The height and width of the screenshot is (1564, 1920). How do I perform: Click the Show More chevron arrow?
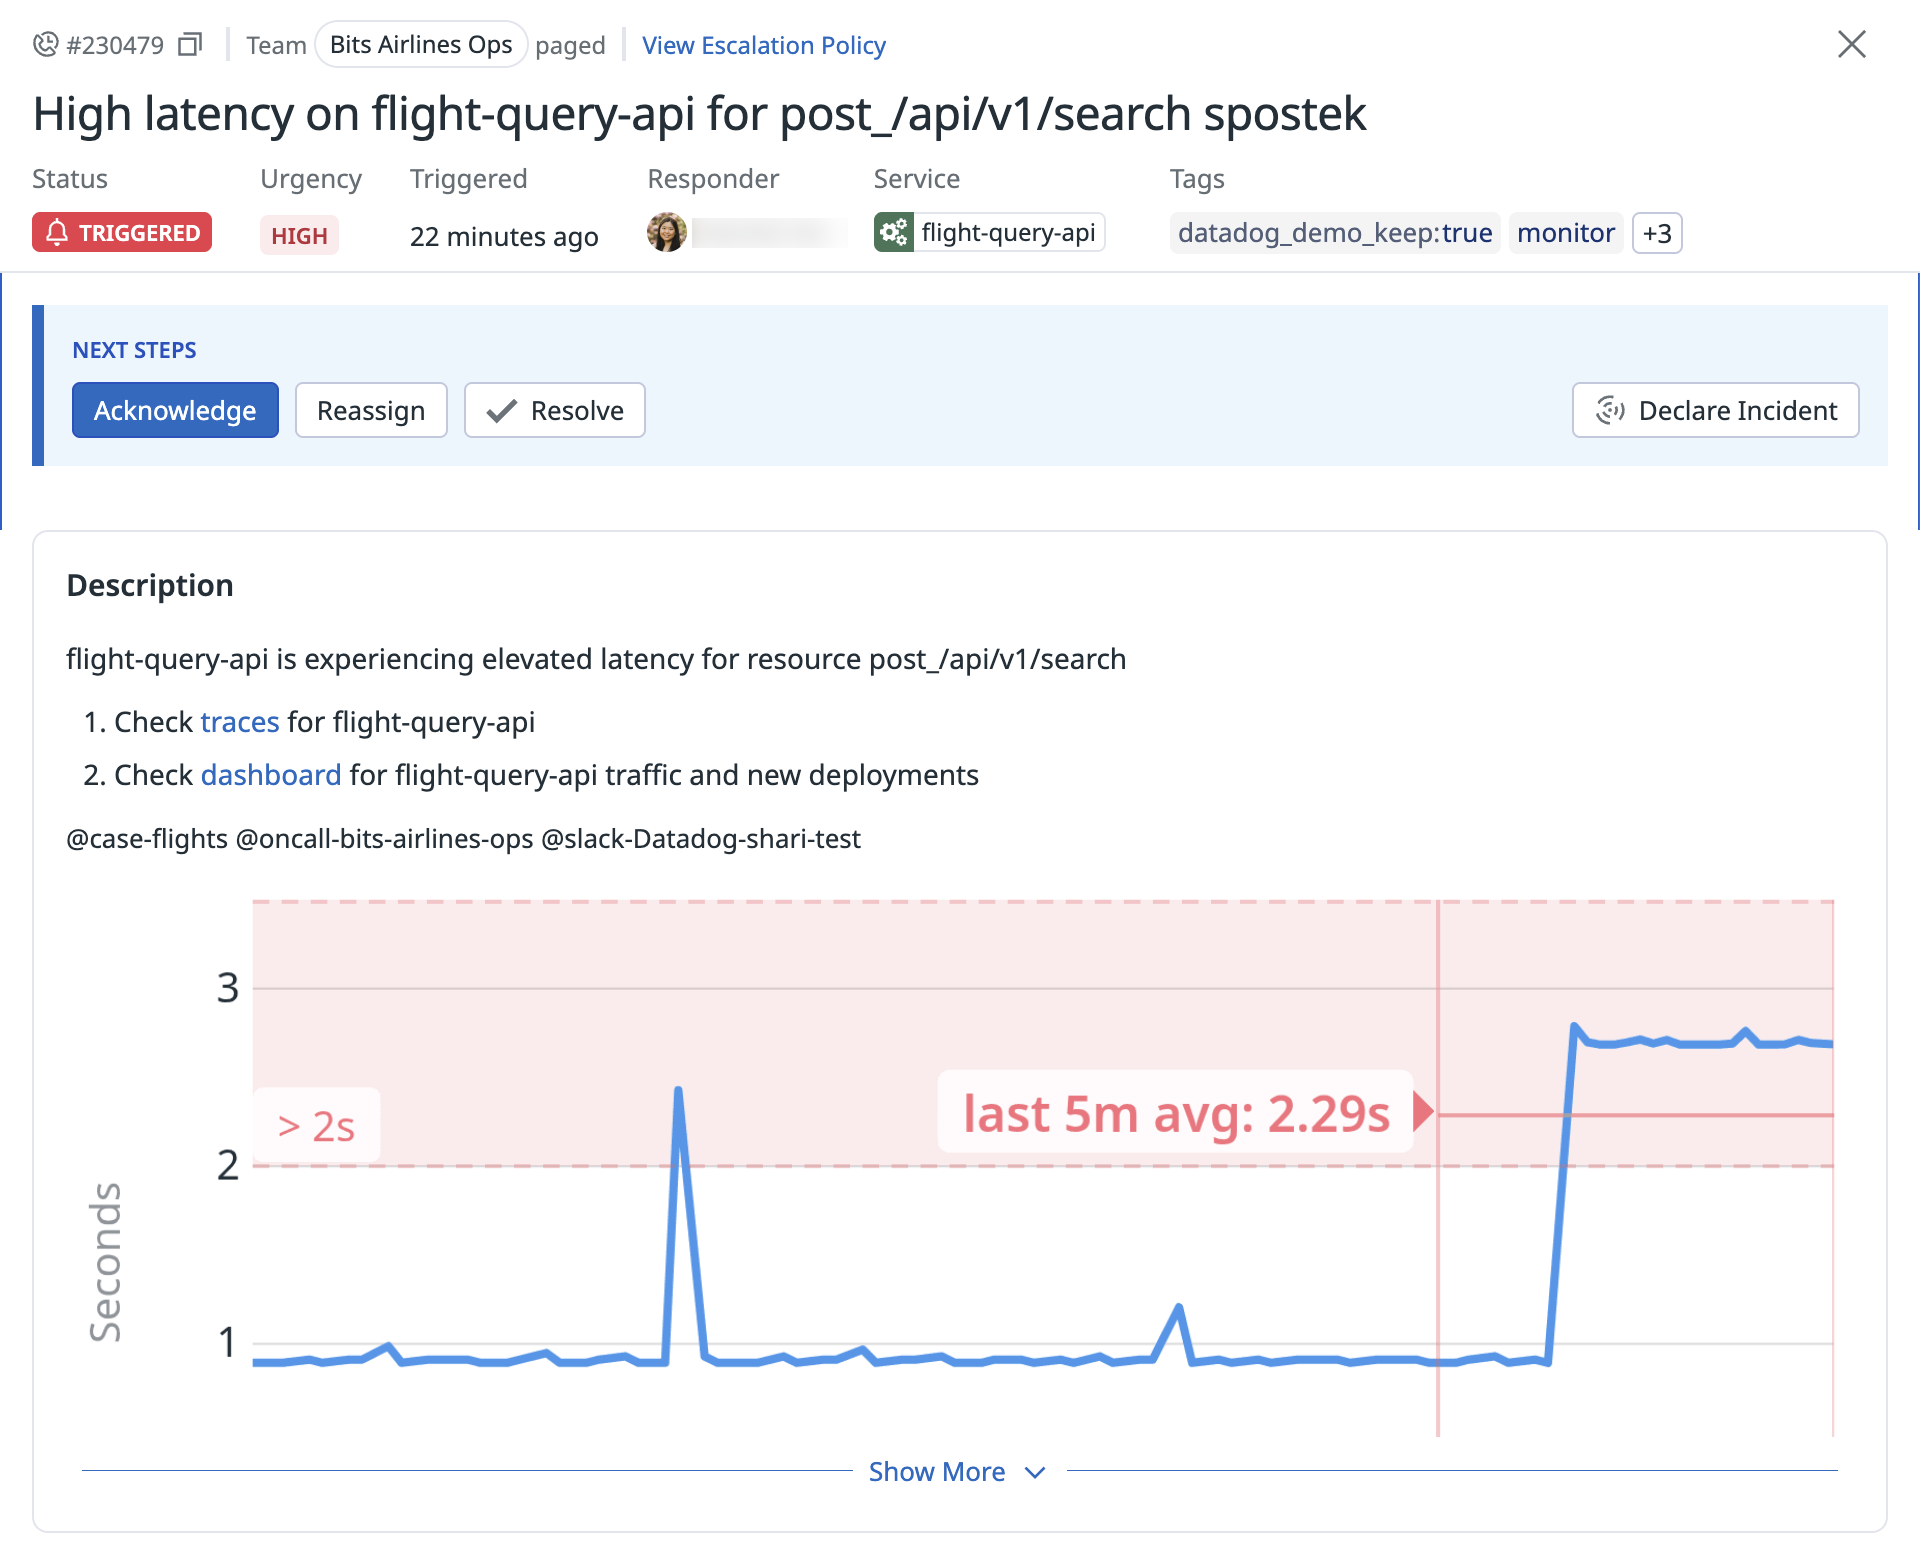pyautogui.click(x=1036, y=1472)
